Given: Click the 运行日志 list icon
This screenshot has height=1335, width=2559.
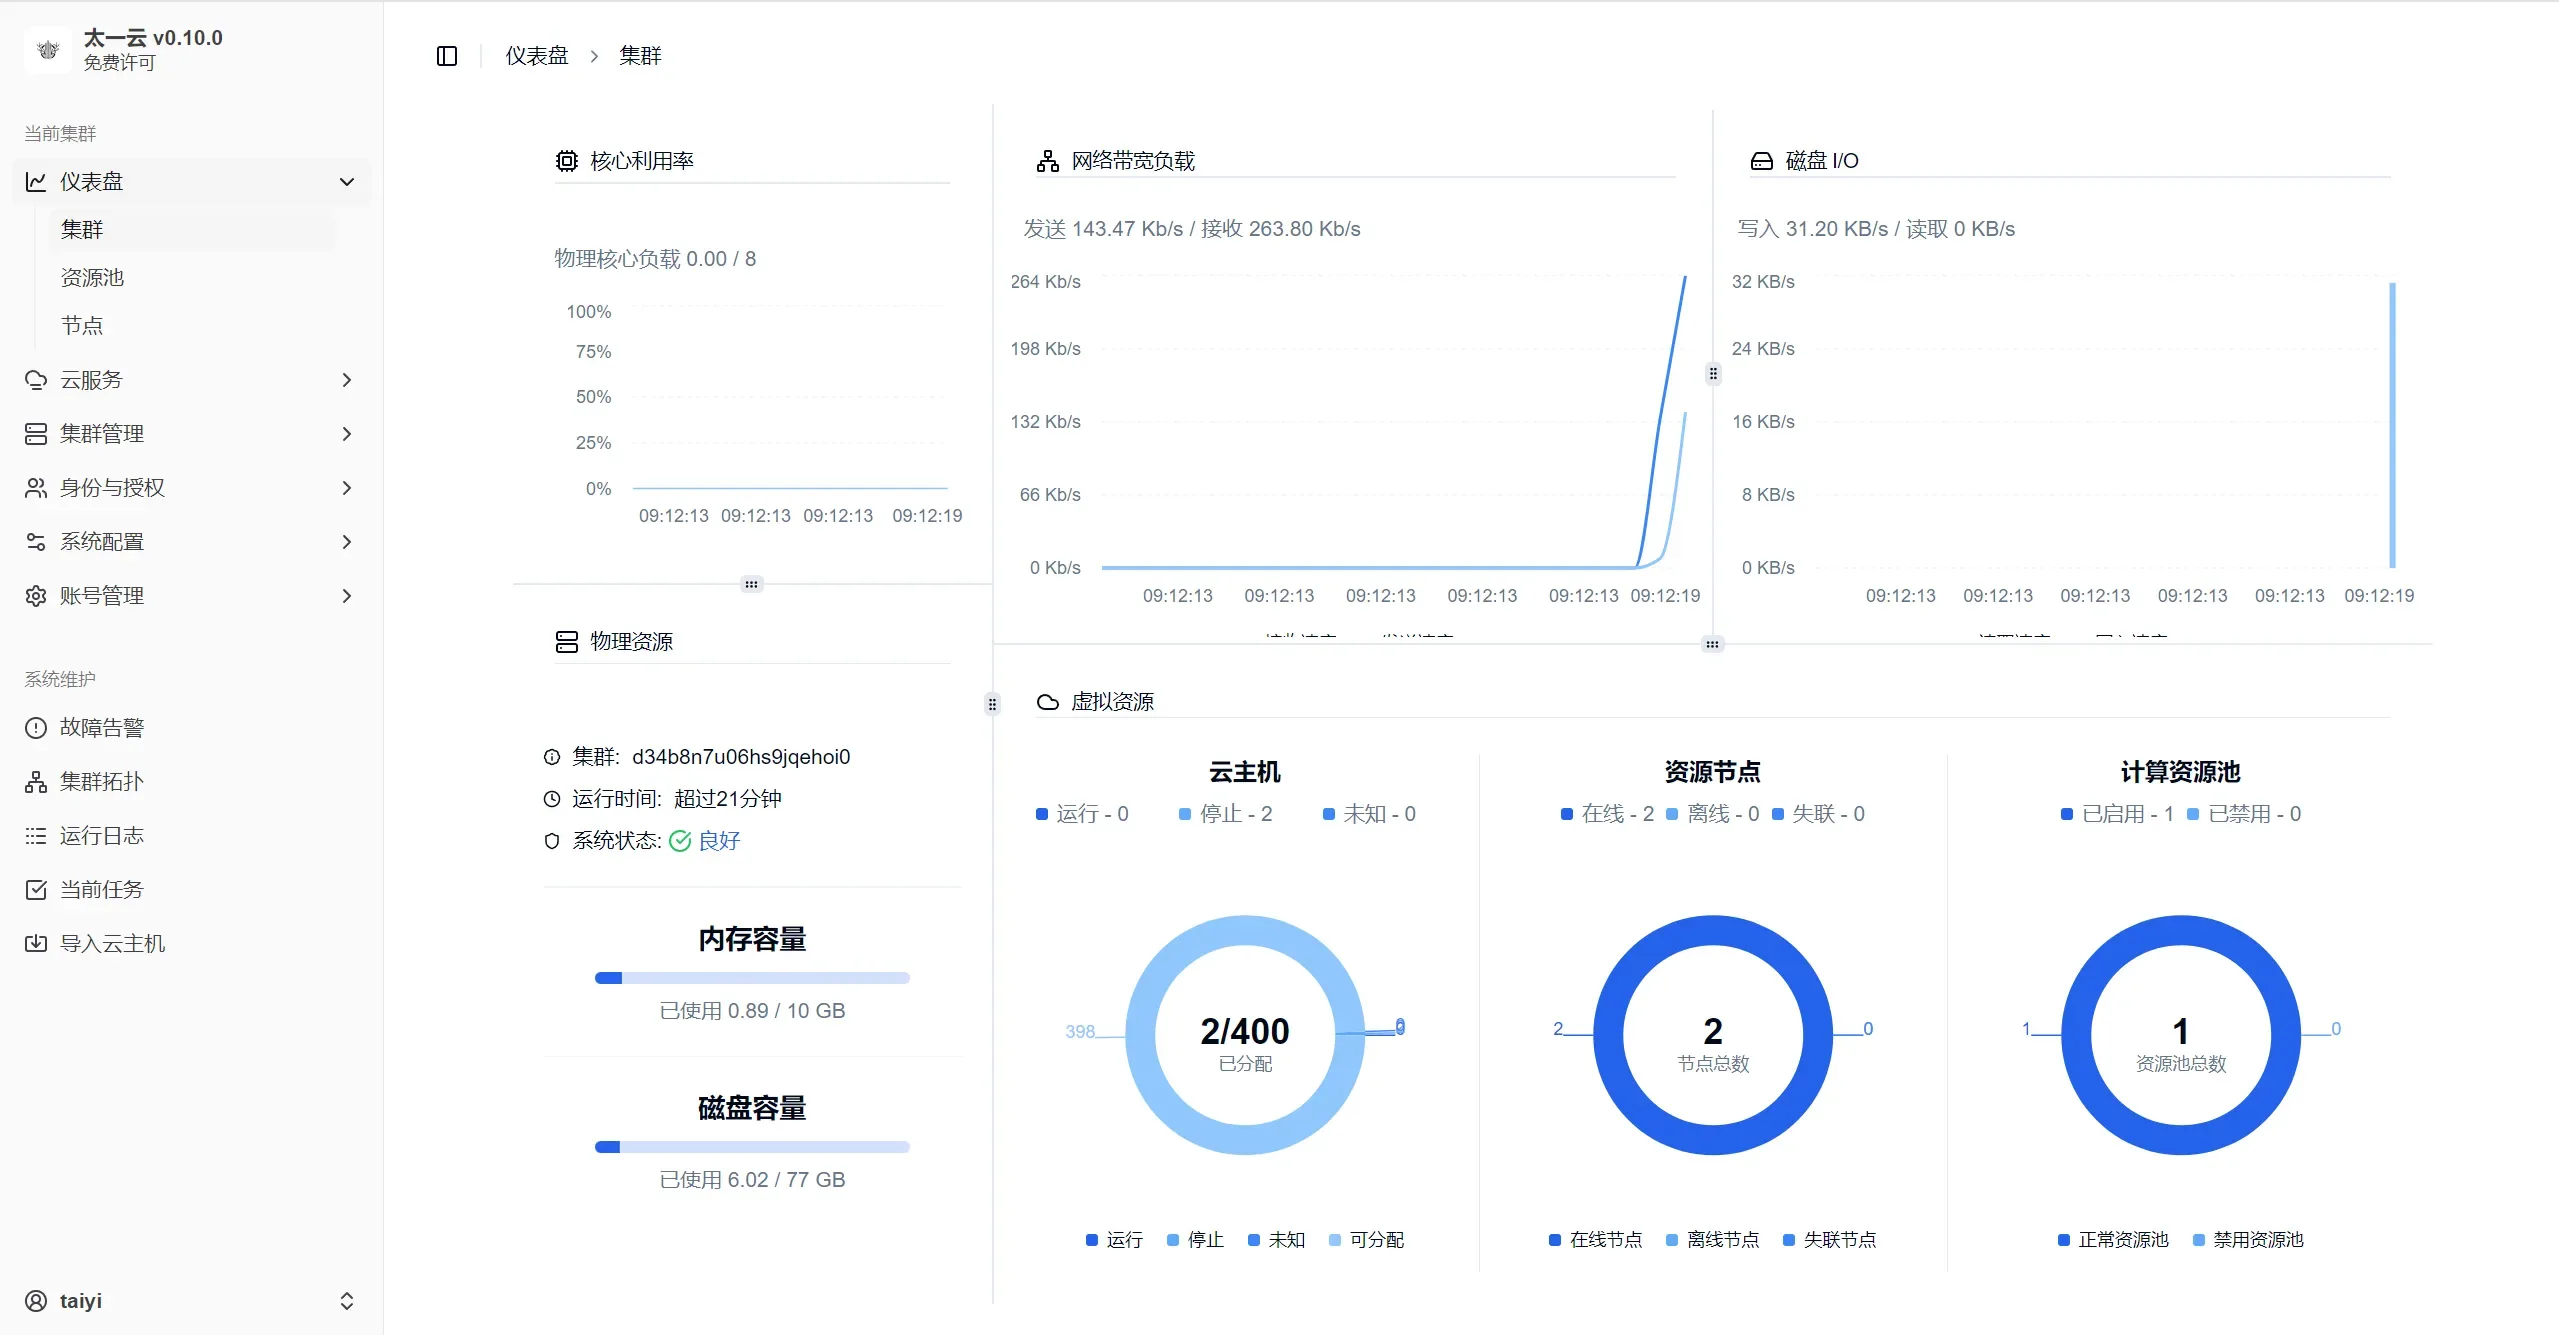Looking at the screenshot, I should point(36,836).
